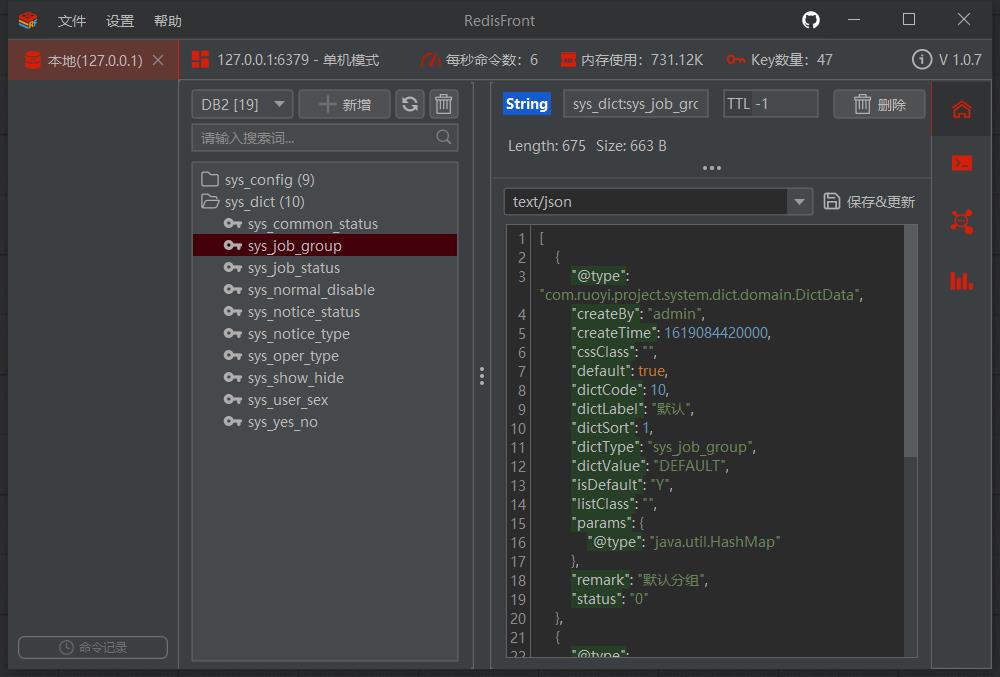Image resolution: width=1000 pixels, height=677 pixels.
Task: Click the search magnifier icon
Action: (x=444, y=137)
